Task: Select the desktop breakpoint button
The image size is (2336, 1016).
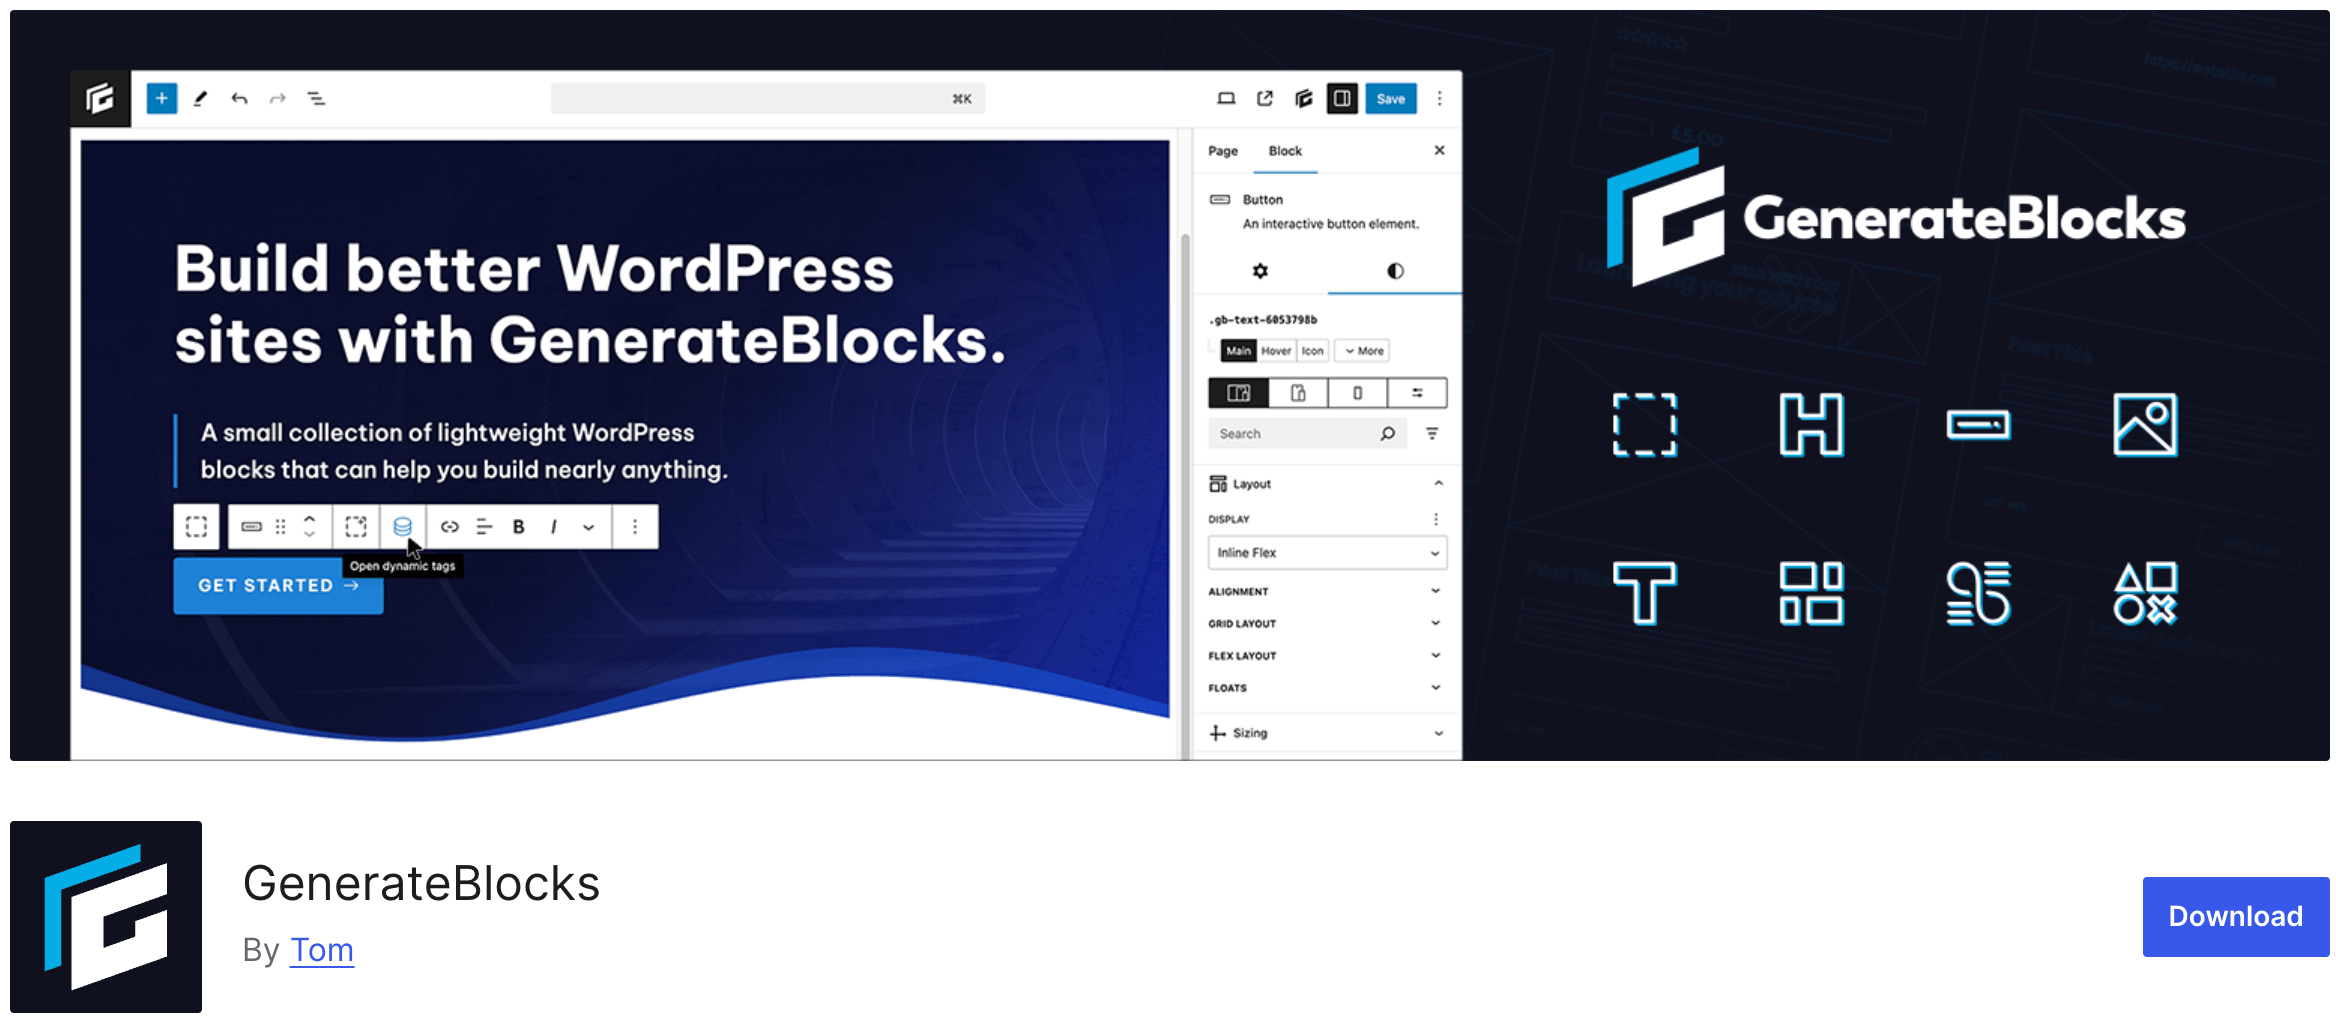Action: click(1239, 393)
